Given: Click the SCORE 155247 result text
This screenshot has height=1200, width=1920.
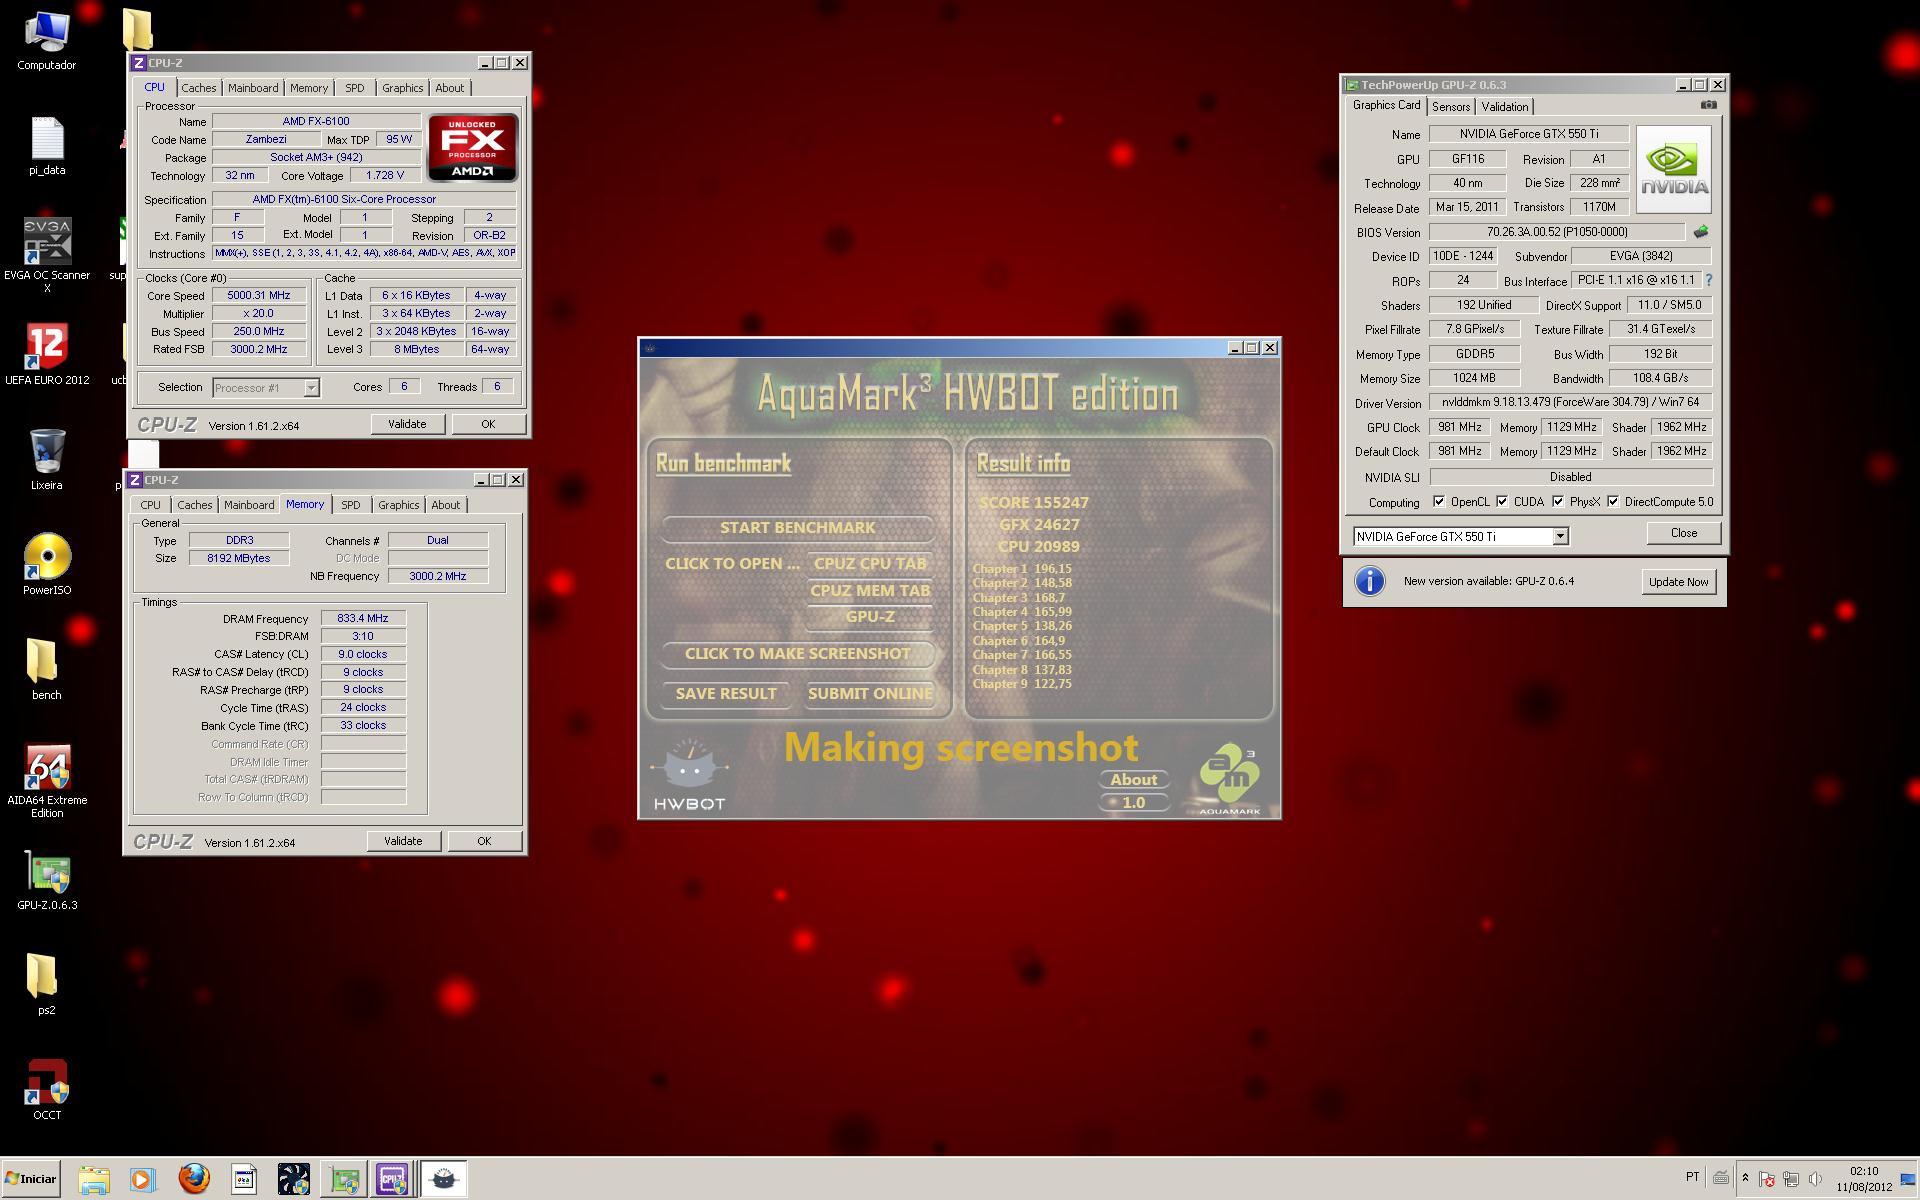Looking at the screenshot, I should coord(1033,502).
